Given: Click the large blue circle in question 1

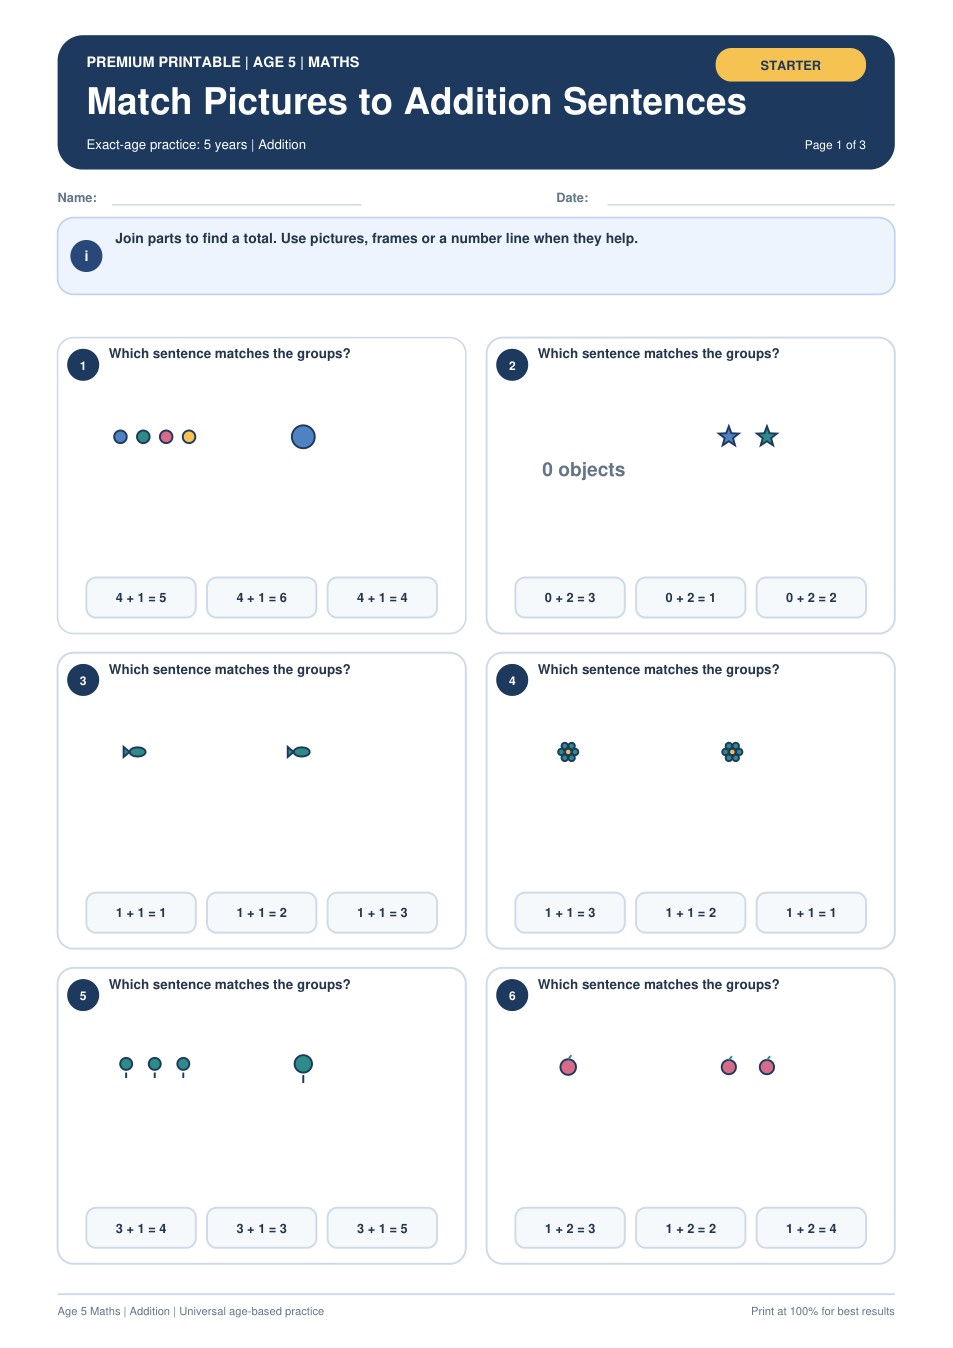Looking at the screenshot, I should pos(303,437).
